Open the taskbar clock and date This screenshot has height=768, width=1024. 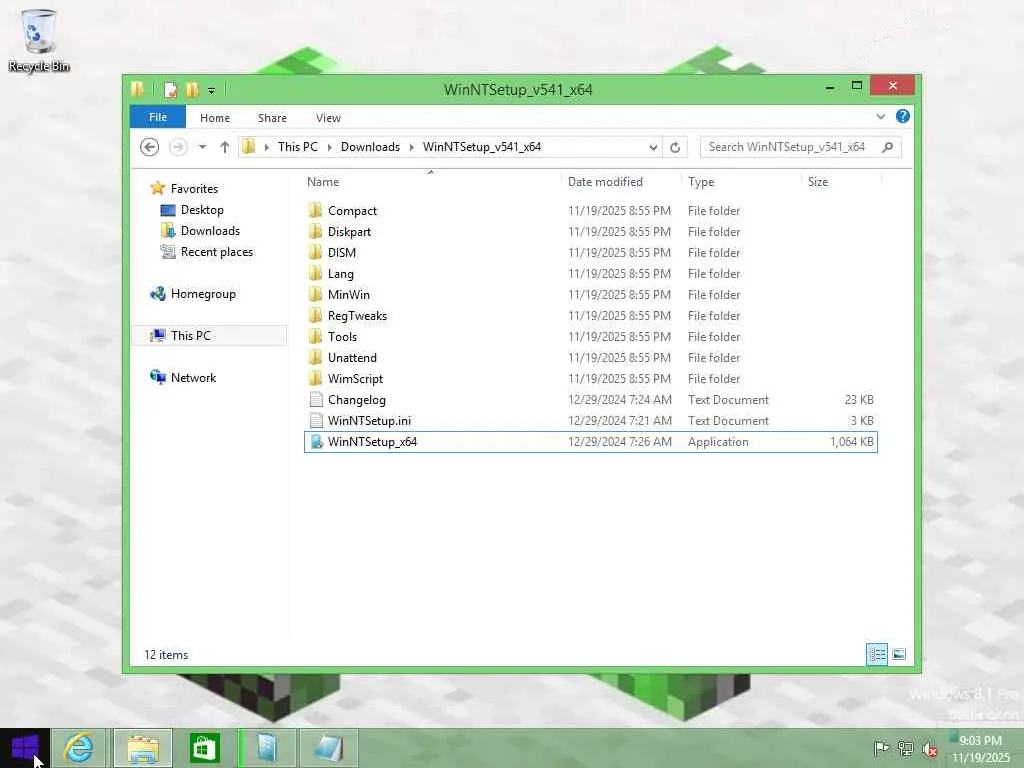coord(980,748)
